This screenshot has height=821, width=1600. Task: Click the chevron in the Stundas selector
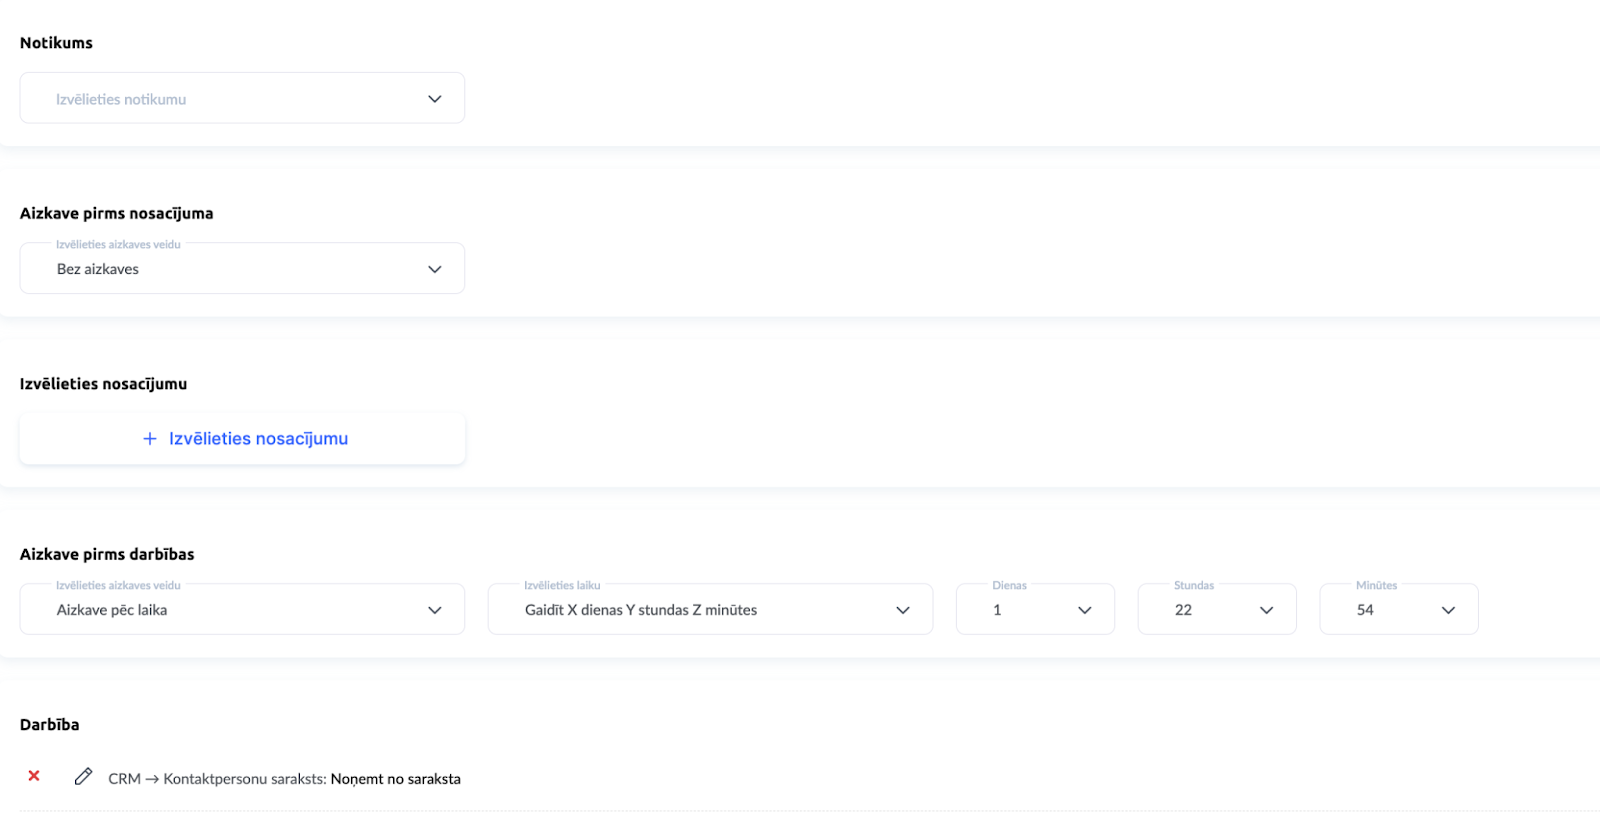point(1266,610)
